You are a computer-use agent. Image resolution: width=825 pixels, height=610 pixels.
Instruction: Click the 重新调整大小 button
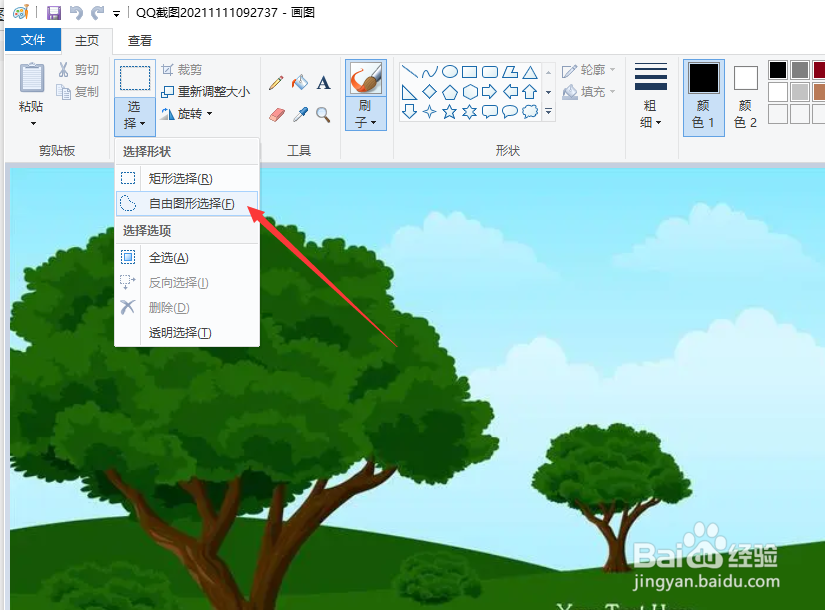click(205, 91)
